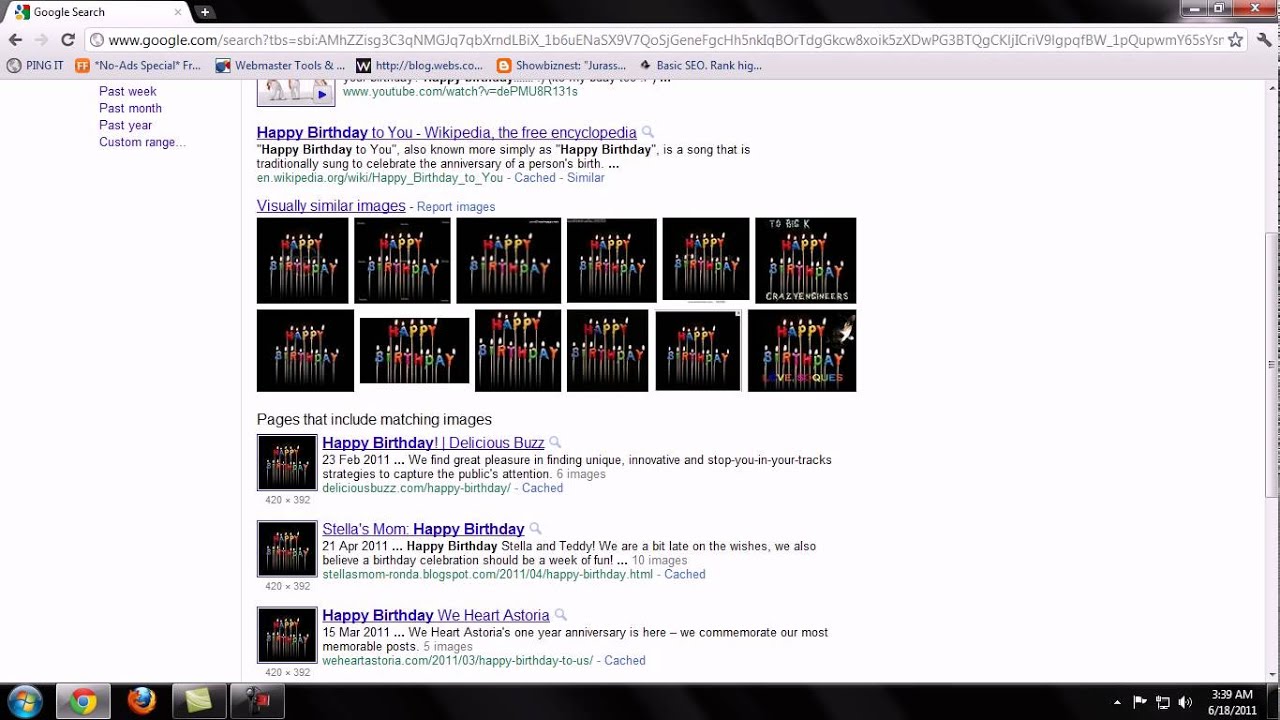Open Cached link for weheartastoria.com result
Viewport: 1280px width, 720px height.
pyautogui.click(x=625, y=660)
